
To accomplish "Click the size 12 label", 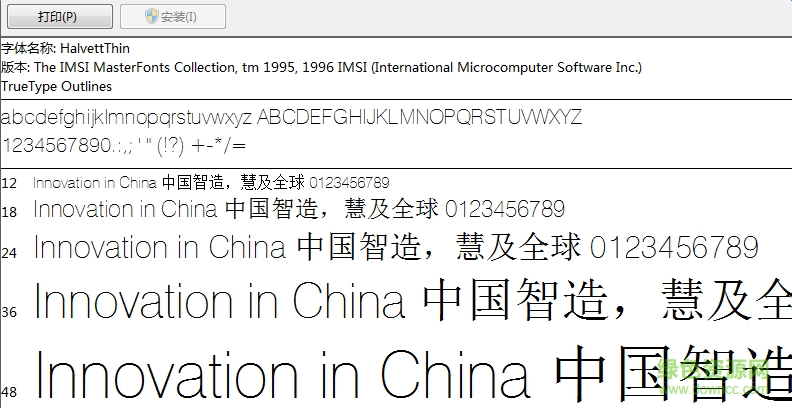I will 9,183.
